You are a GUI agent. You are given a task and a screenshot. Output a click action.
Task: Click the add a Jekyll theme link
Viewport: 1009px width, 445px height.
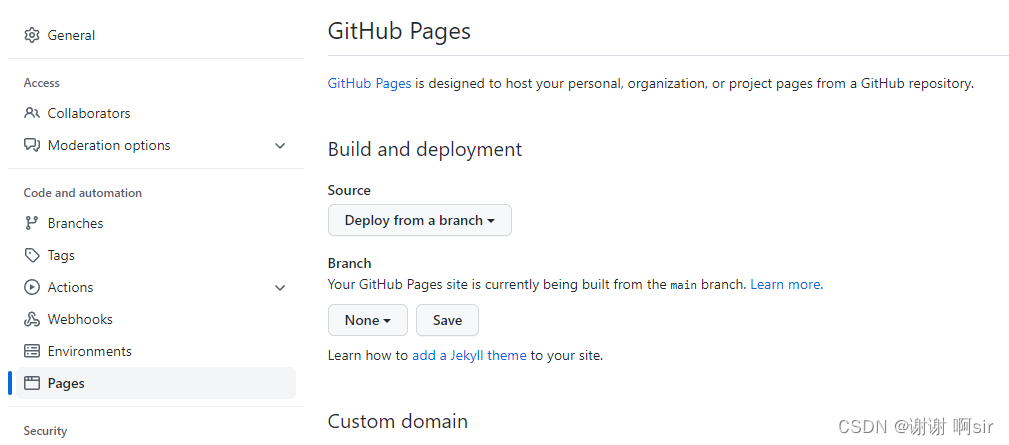(x=469, y=355)
